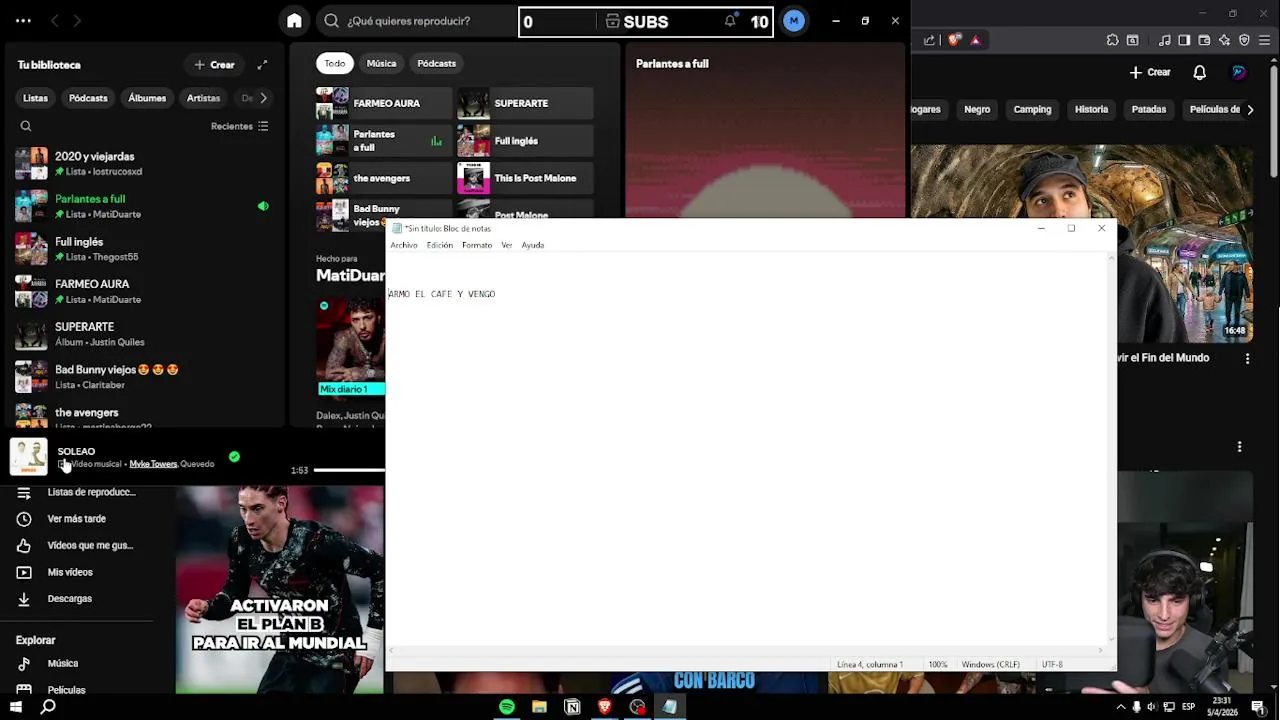Open the Spotify profile avatar M

pos(794,21)
